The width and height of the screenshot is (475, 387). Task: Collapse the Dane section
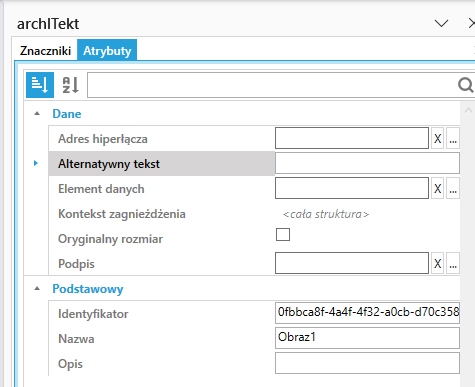click(37, 114)
